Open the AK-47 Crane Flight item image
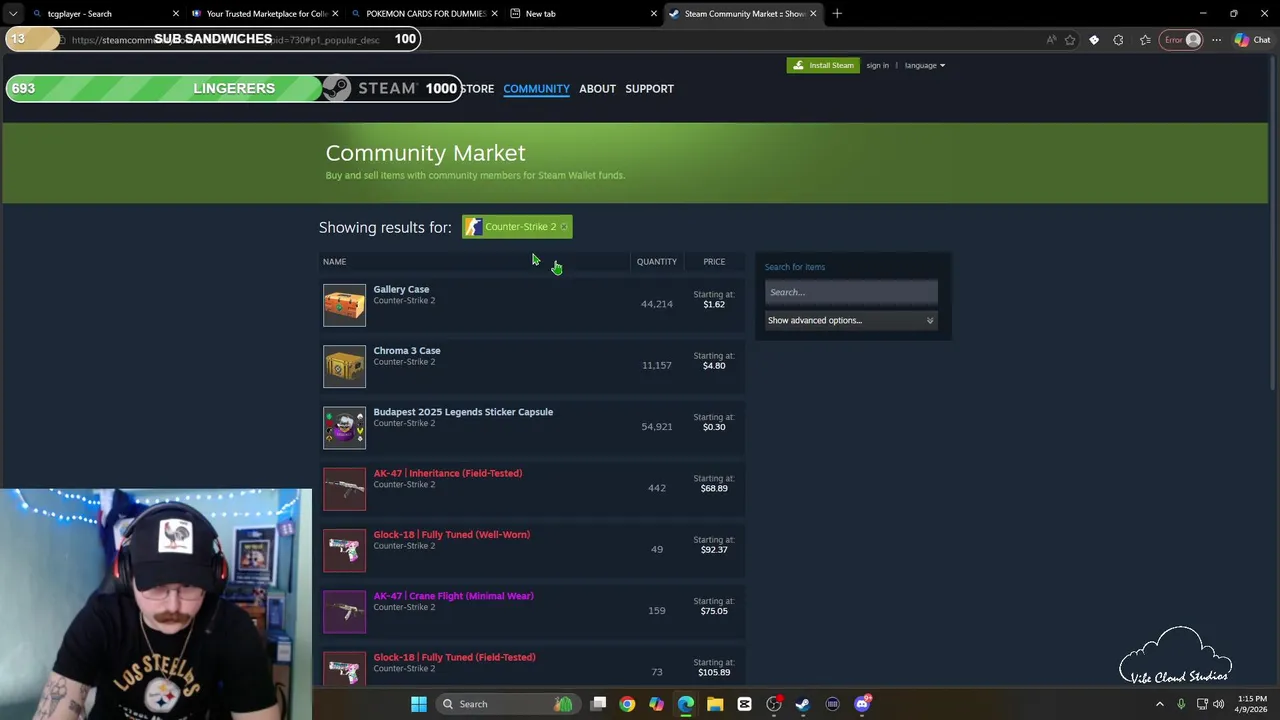The width and height of the screenshot is (1280, 720). point(344,611)
